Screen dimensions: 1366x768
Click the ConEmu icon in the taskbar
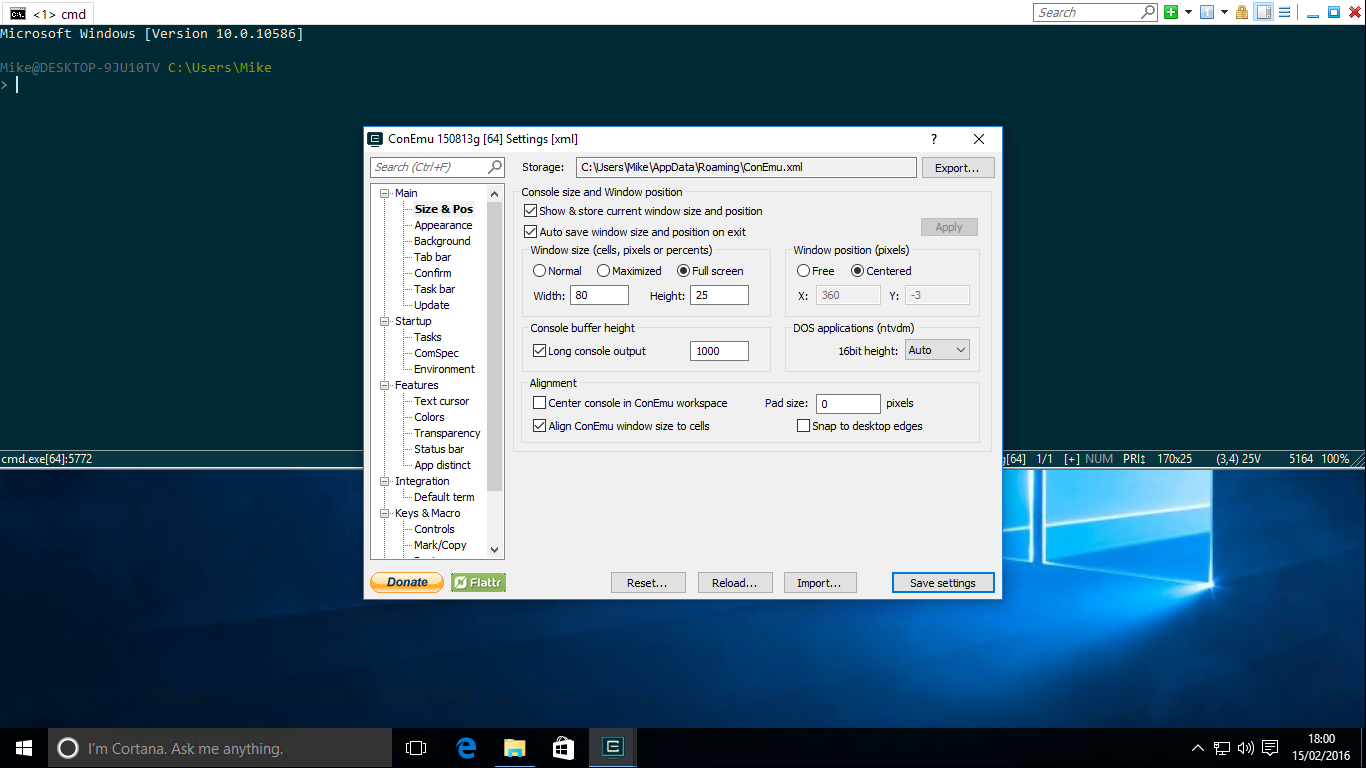613,748
